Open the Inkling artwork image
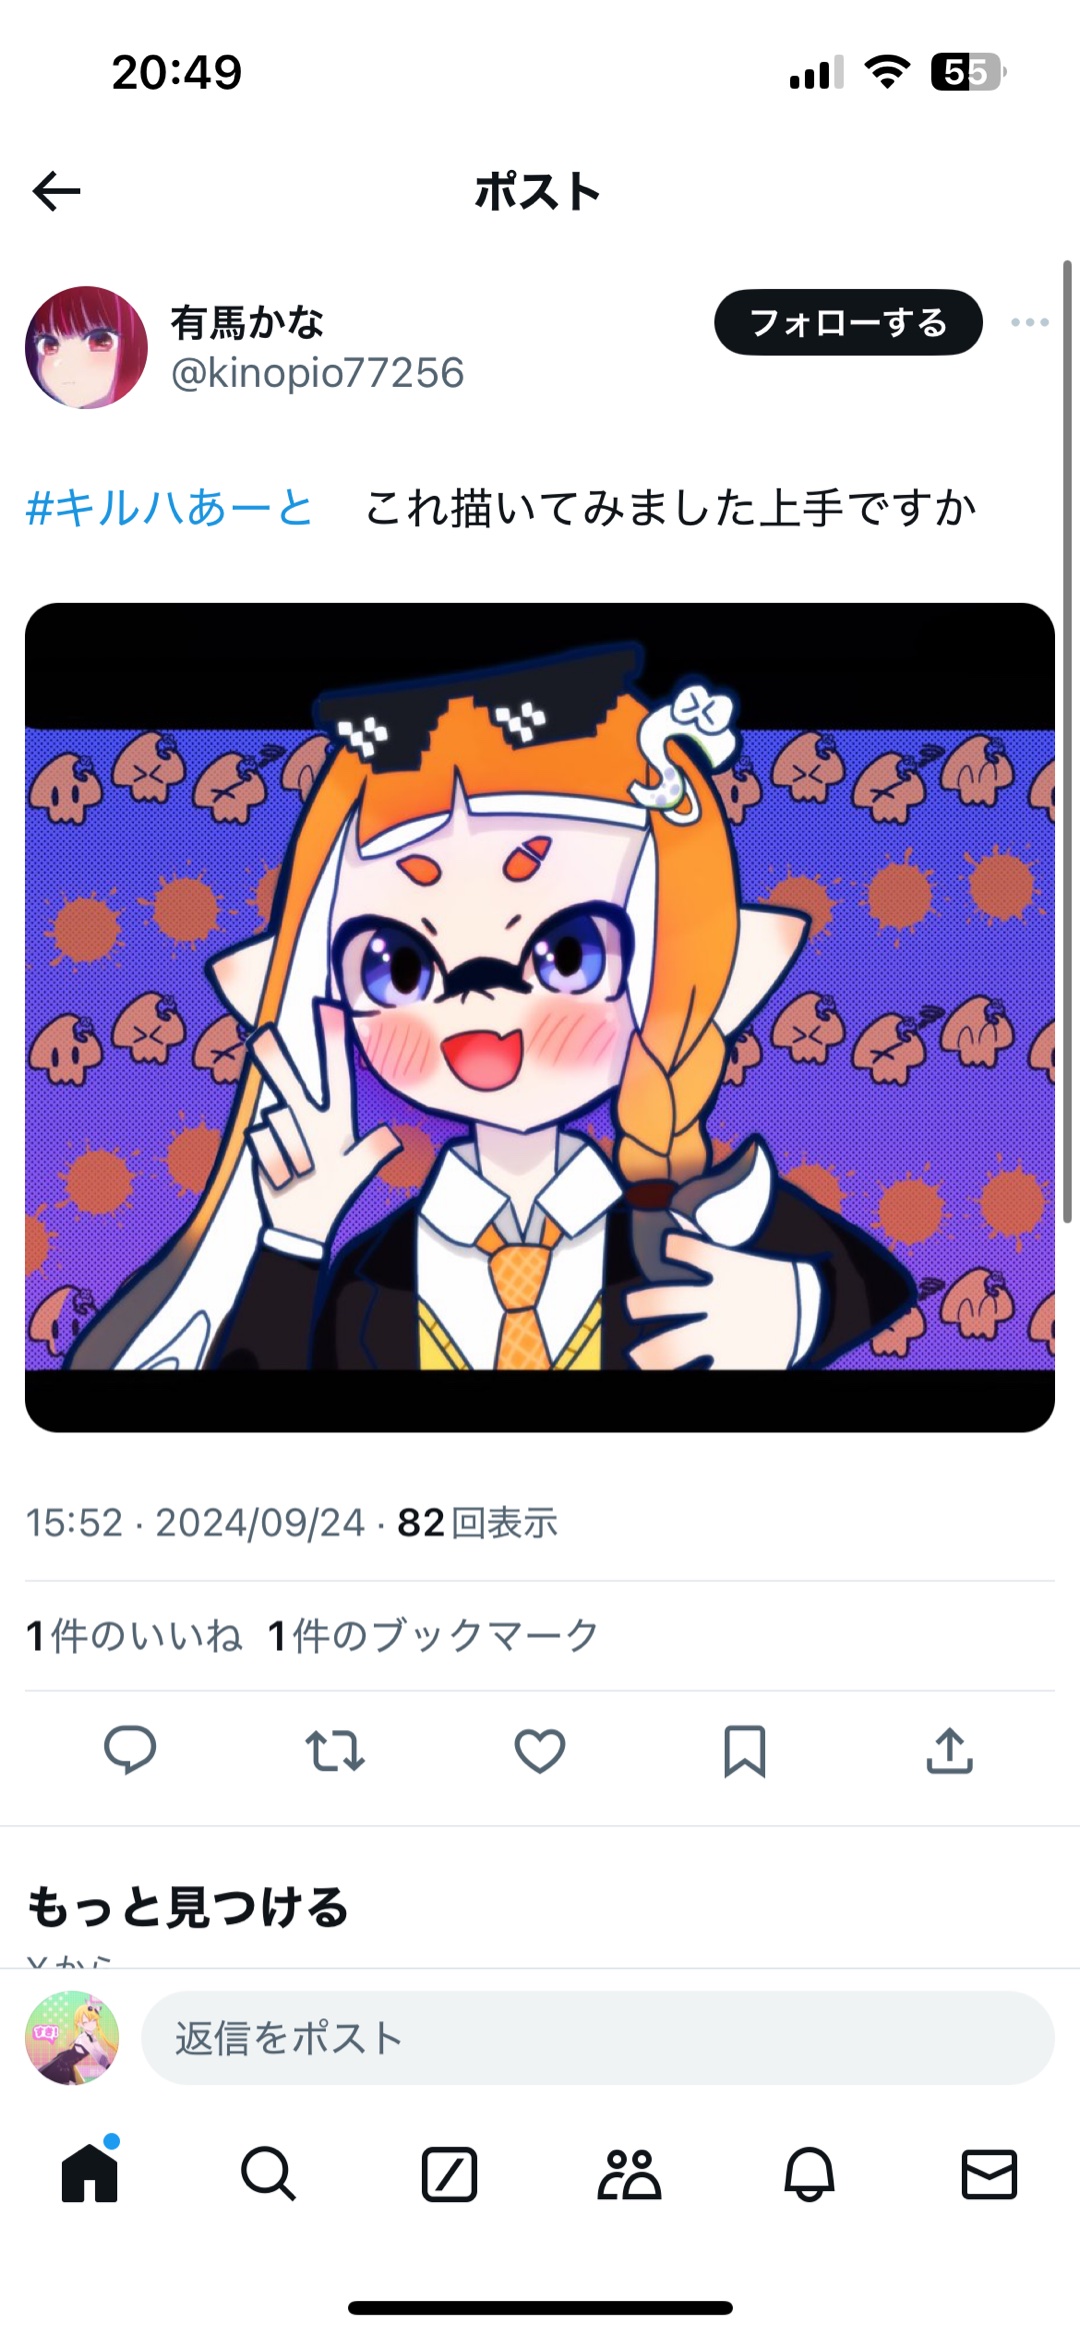This screenshot has height=2338, width=1080. [x=540, y=1017]
